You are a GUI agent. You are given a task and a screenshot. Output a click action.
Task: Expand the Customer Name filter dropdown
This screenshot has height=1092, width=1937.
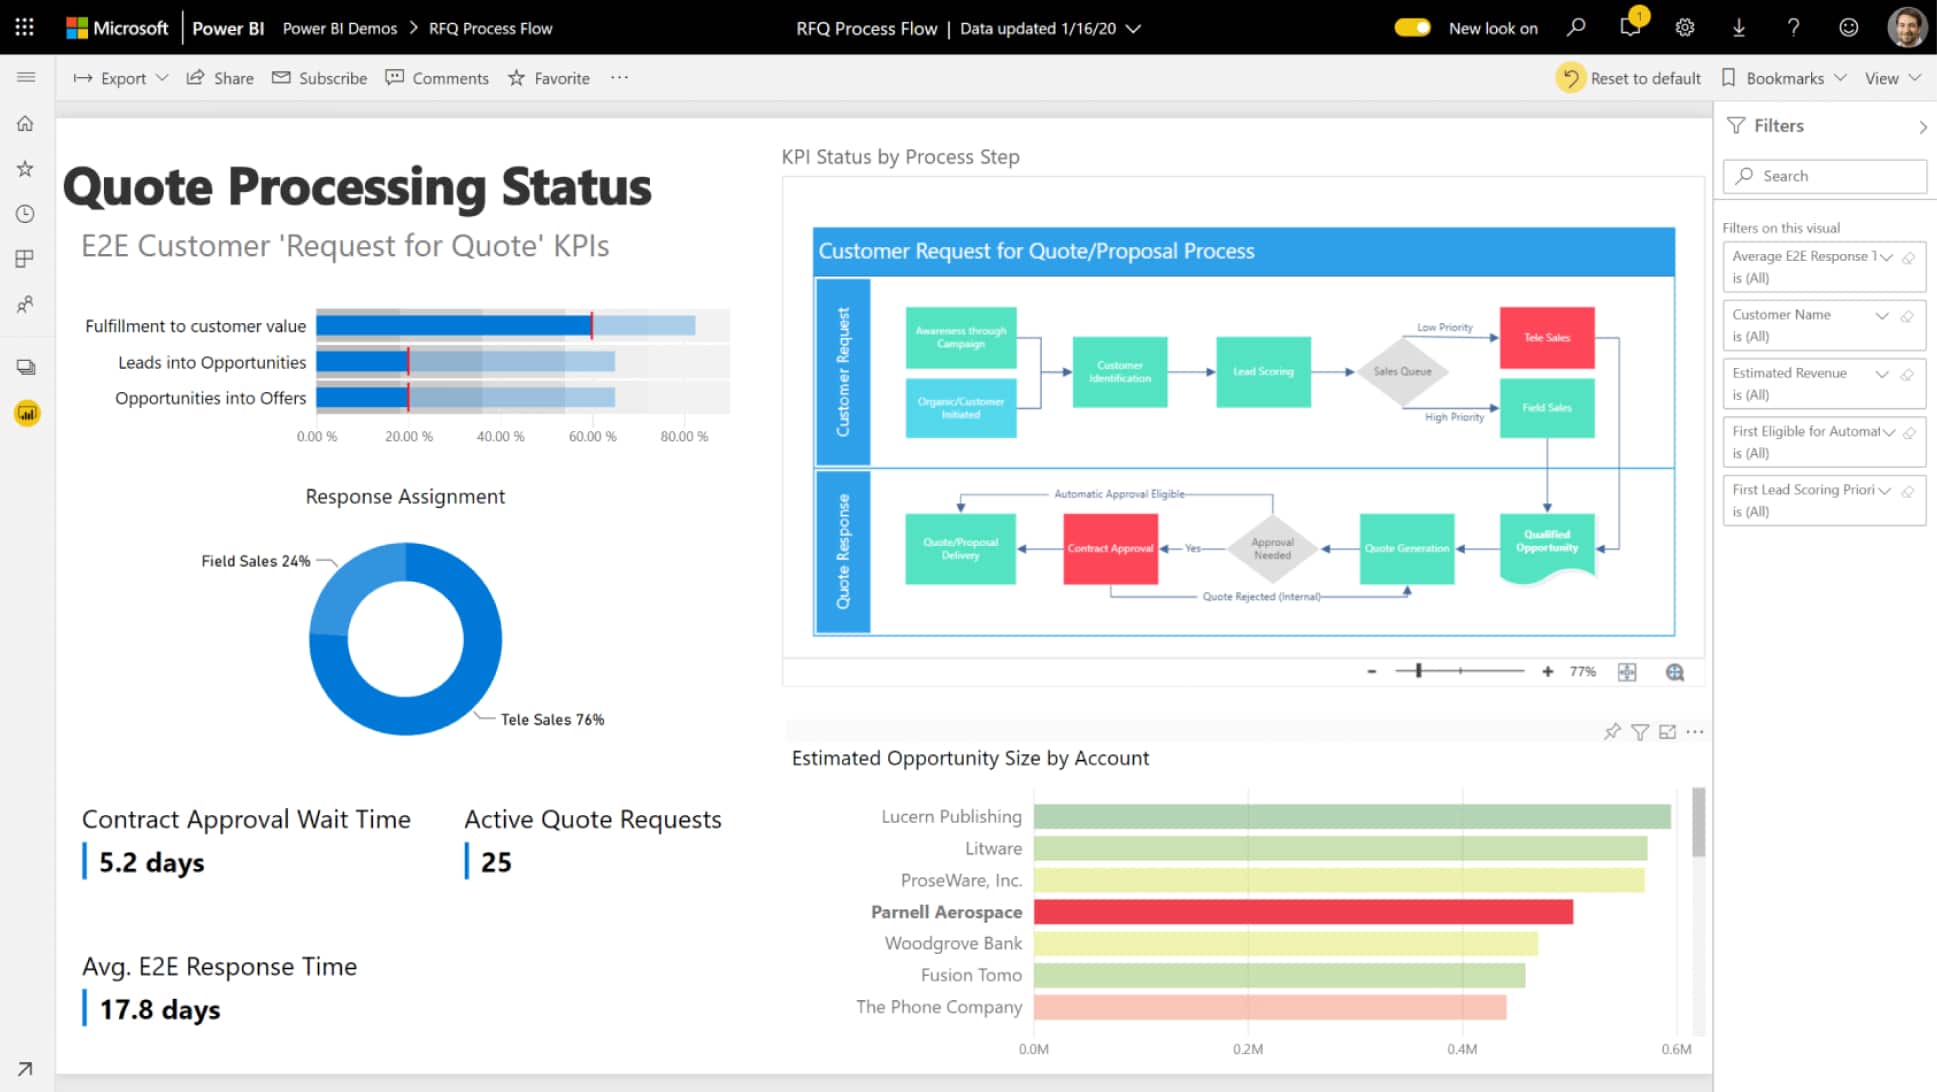(x=1882, y=315)
